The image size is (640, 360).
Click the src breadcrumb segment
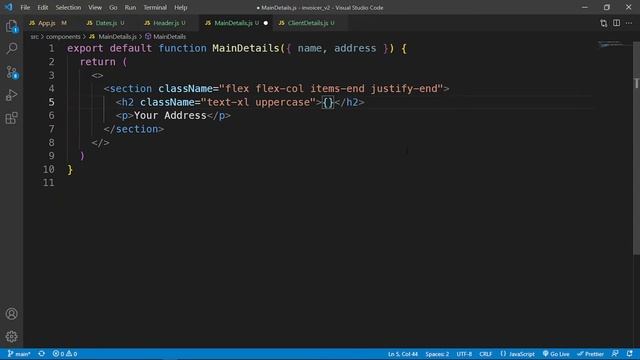pos(34,37)
